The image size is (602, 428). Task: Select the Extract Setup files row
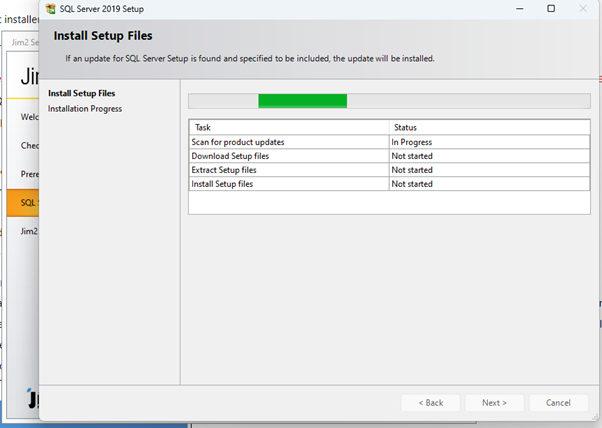coord(389,170)
